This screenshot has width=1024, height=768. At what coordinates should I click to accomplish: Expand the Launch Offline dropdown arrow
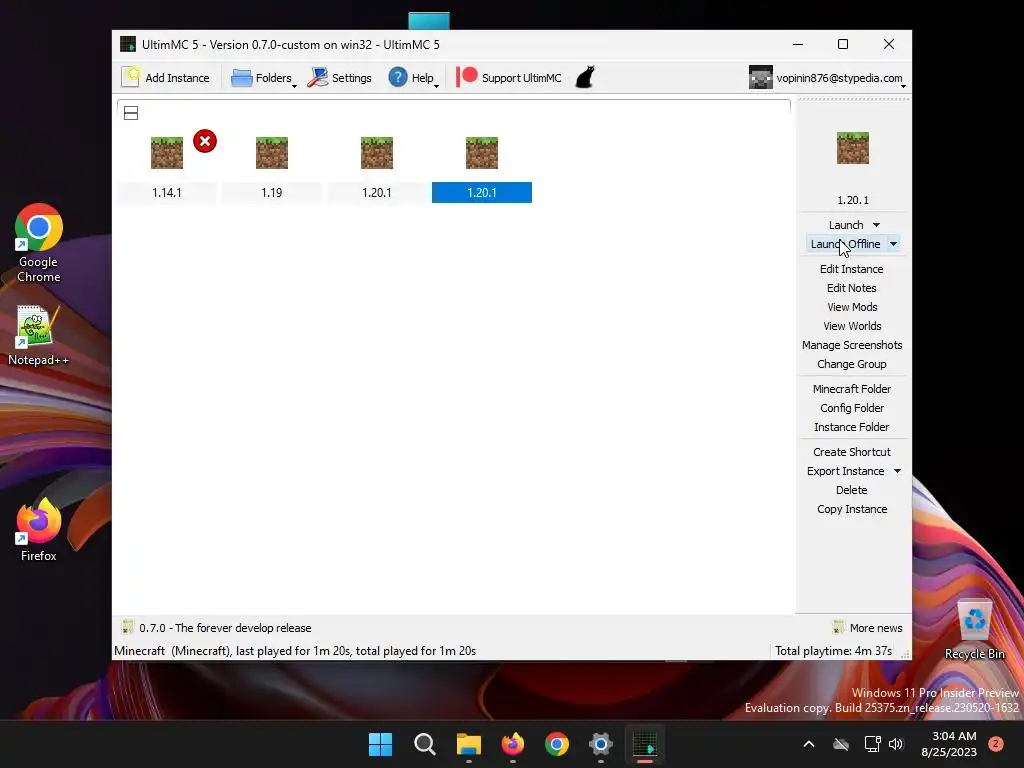click(893, 244)
